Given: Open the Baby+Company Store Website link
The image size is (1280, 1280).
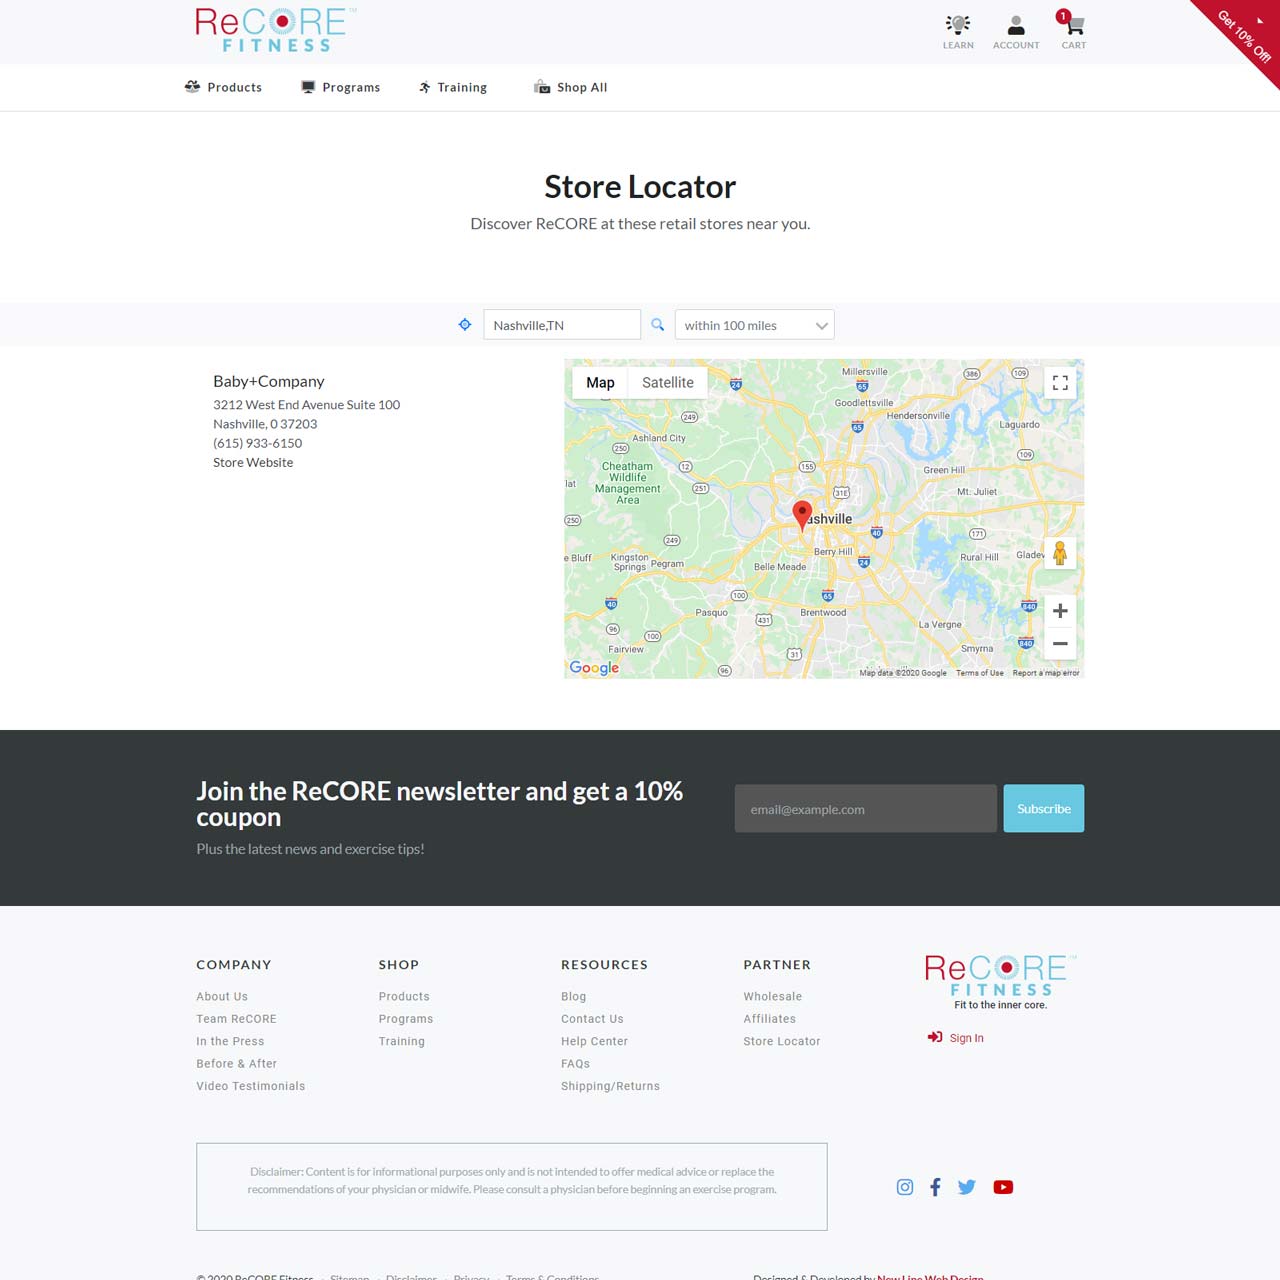Looking at the screenshot, I should click(x=253, y=462).
